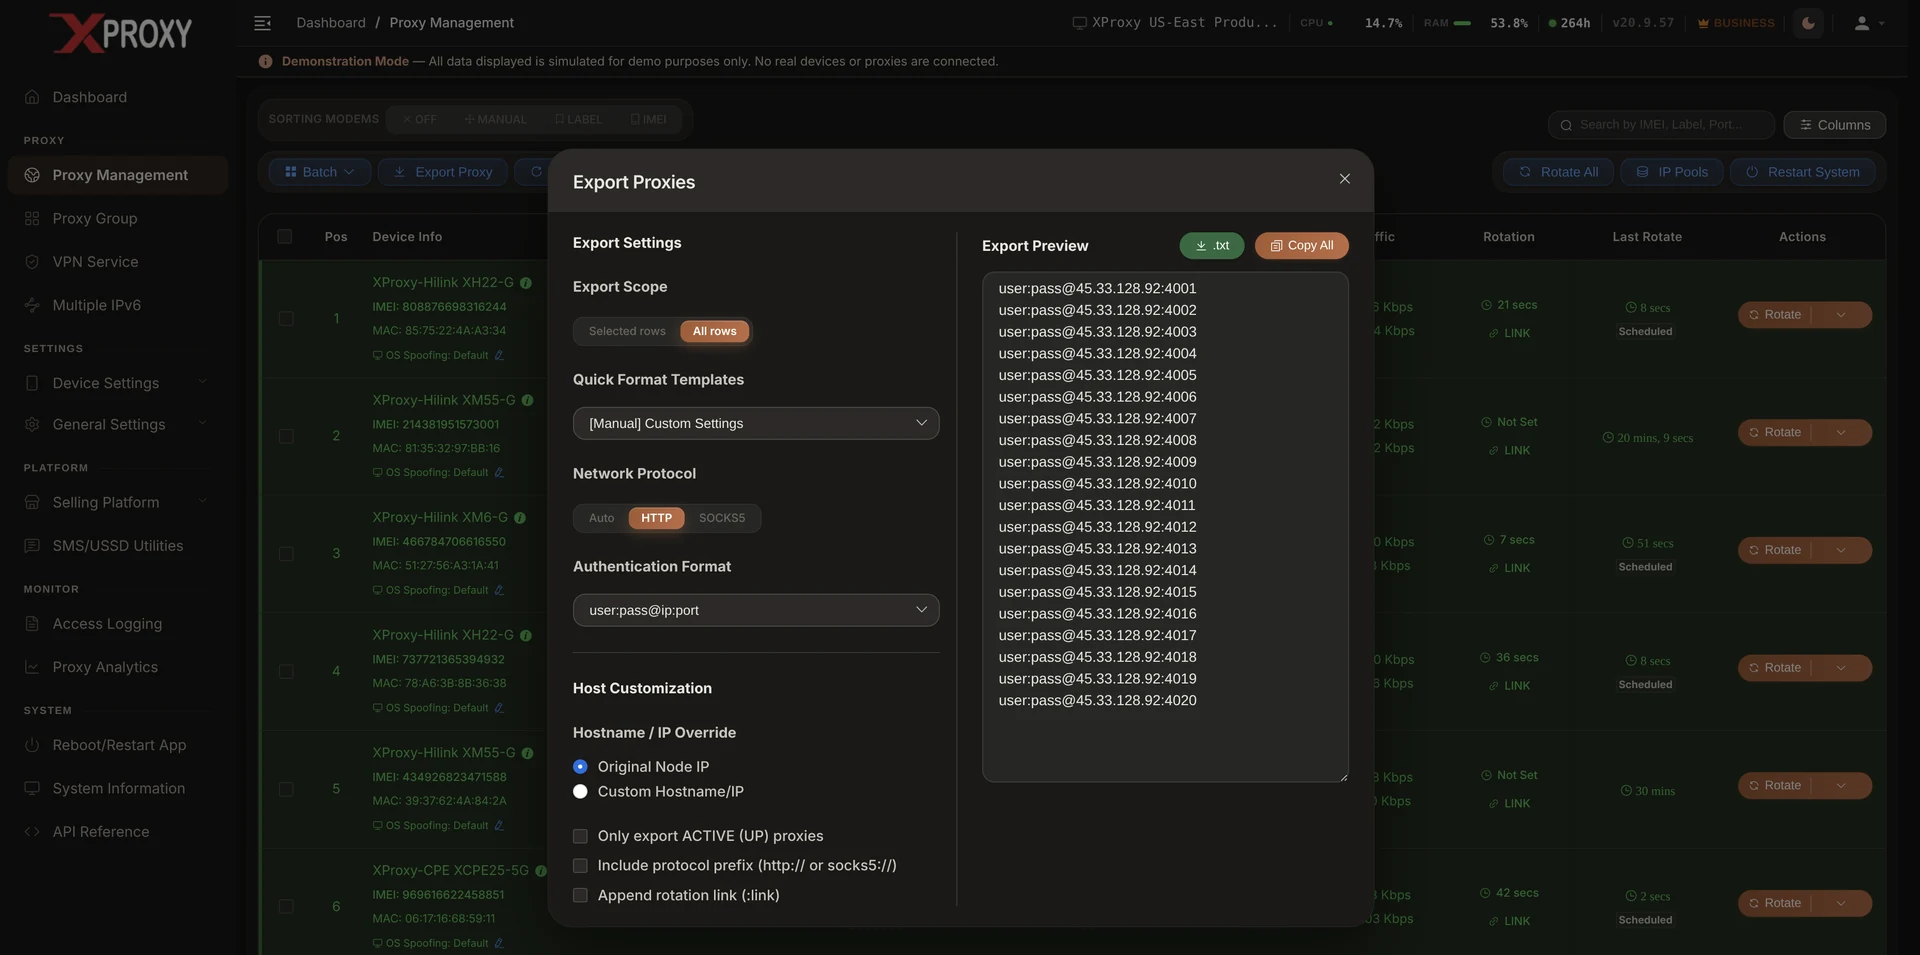Image resolution: width=1920 pixels, height=955 pixels.
Task: Set sorting modems to MANUAL
Action: pyautogui.click(x=495, y=119)
